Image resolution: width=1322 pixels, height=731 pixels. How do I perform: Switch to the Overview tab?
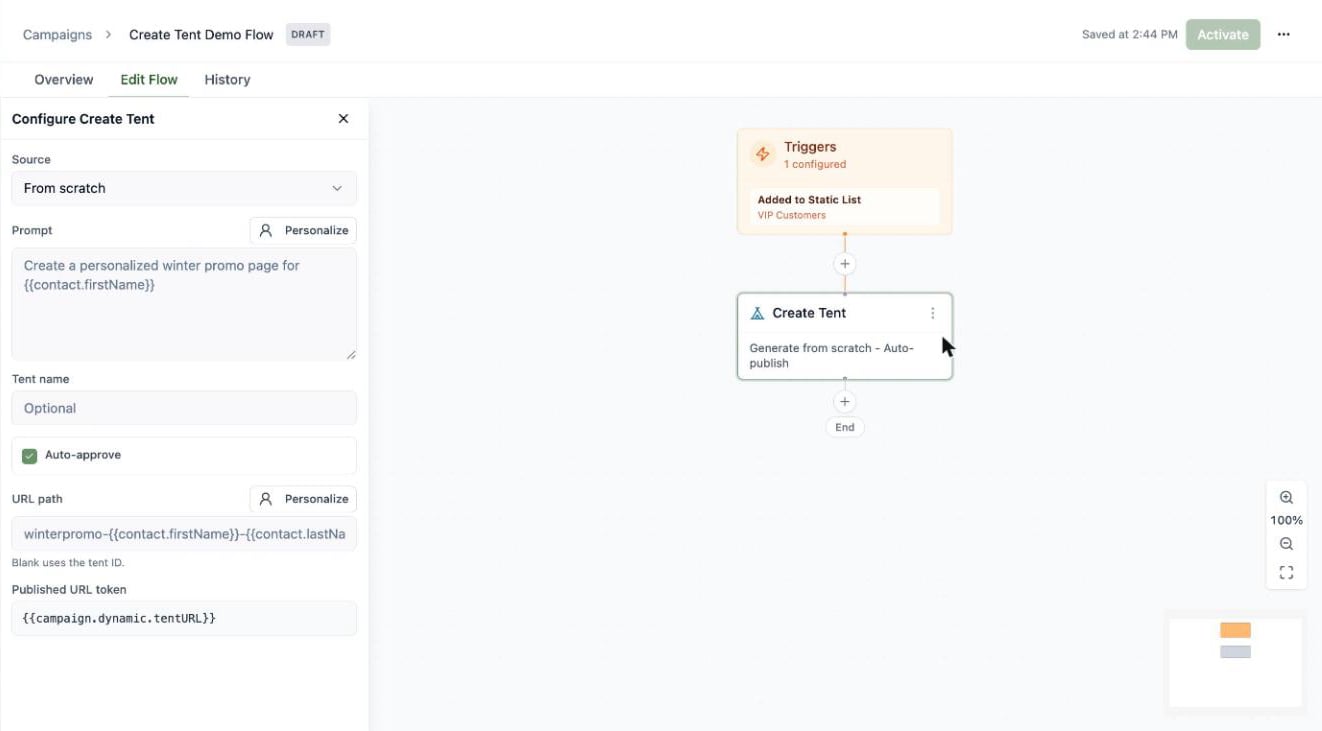pos(64,80)
